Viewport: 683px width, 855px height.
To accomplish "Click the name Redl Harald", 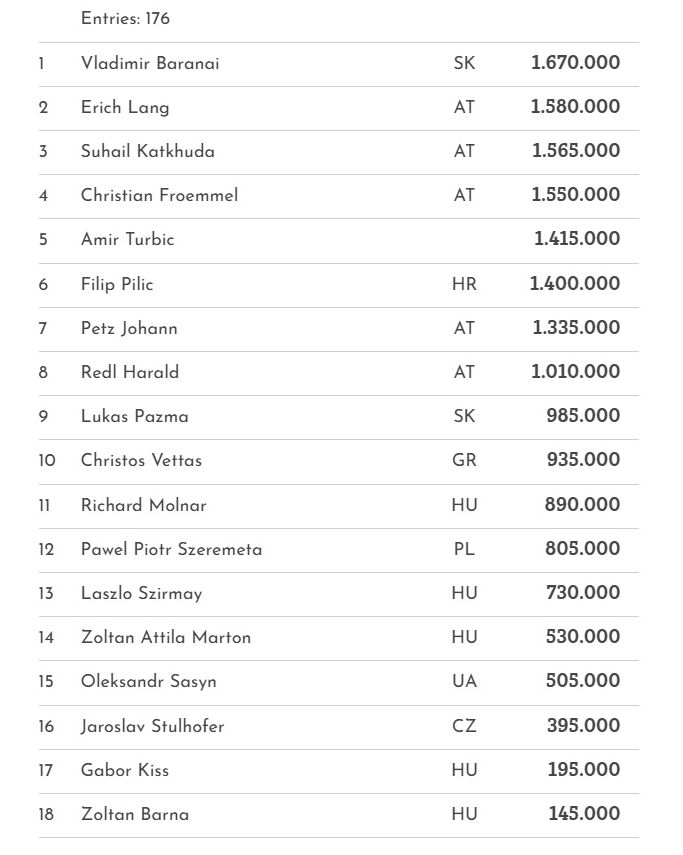I will click(x=130, y=372).
